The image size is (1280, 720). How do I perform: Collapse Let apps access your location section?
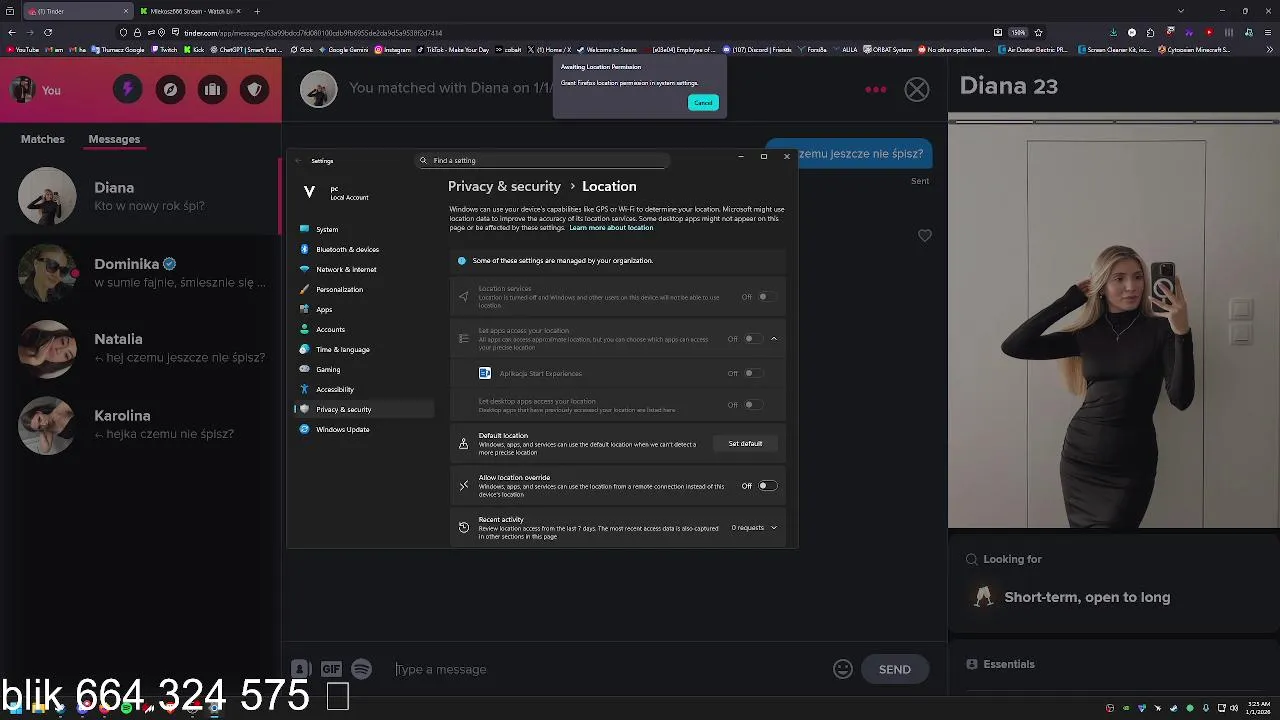(774, 339)
